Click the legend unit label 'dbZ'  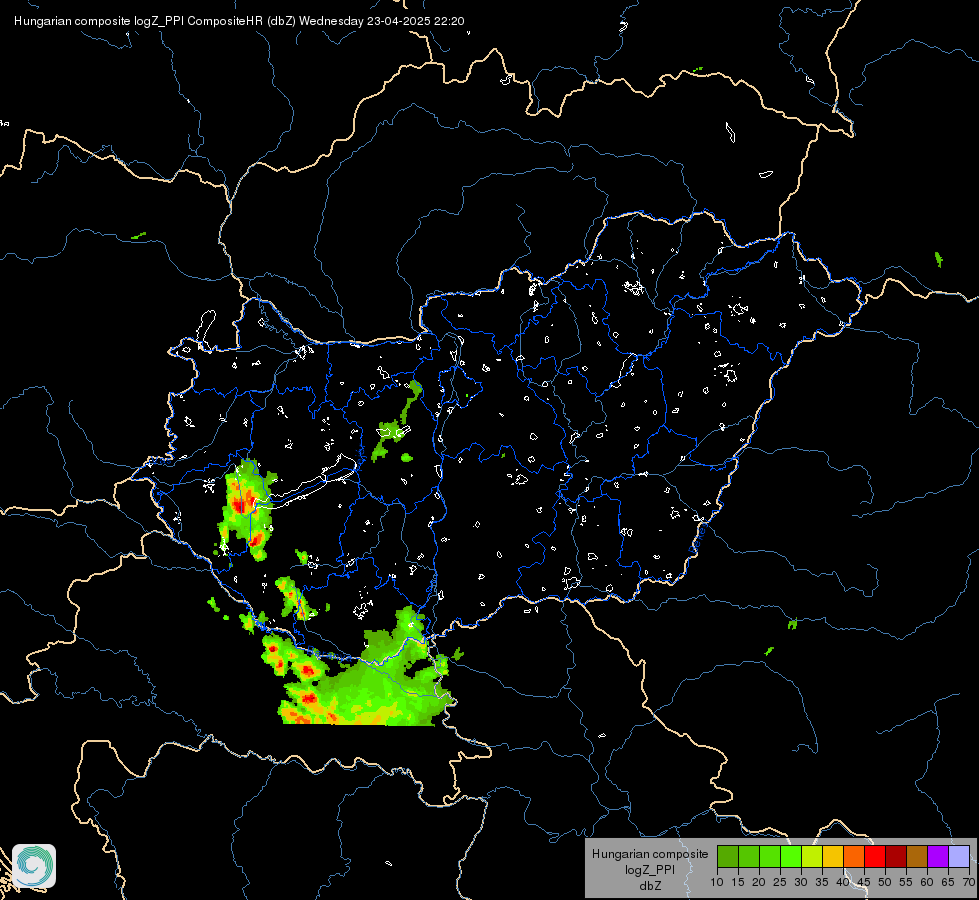(x=650, y=886)
